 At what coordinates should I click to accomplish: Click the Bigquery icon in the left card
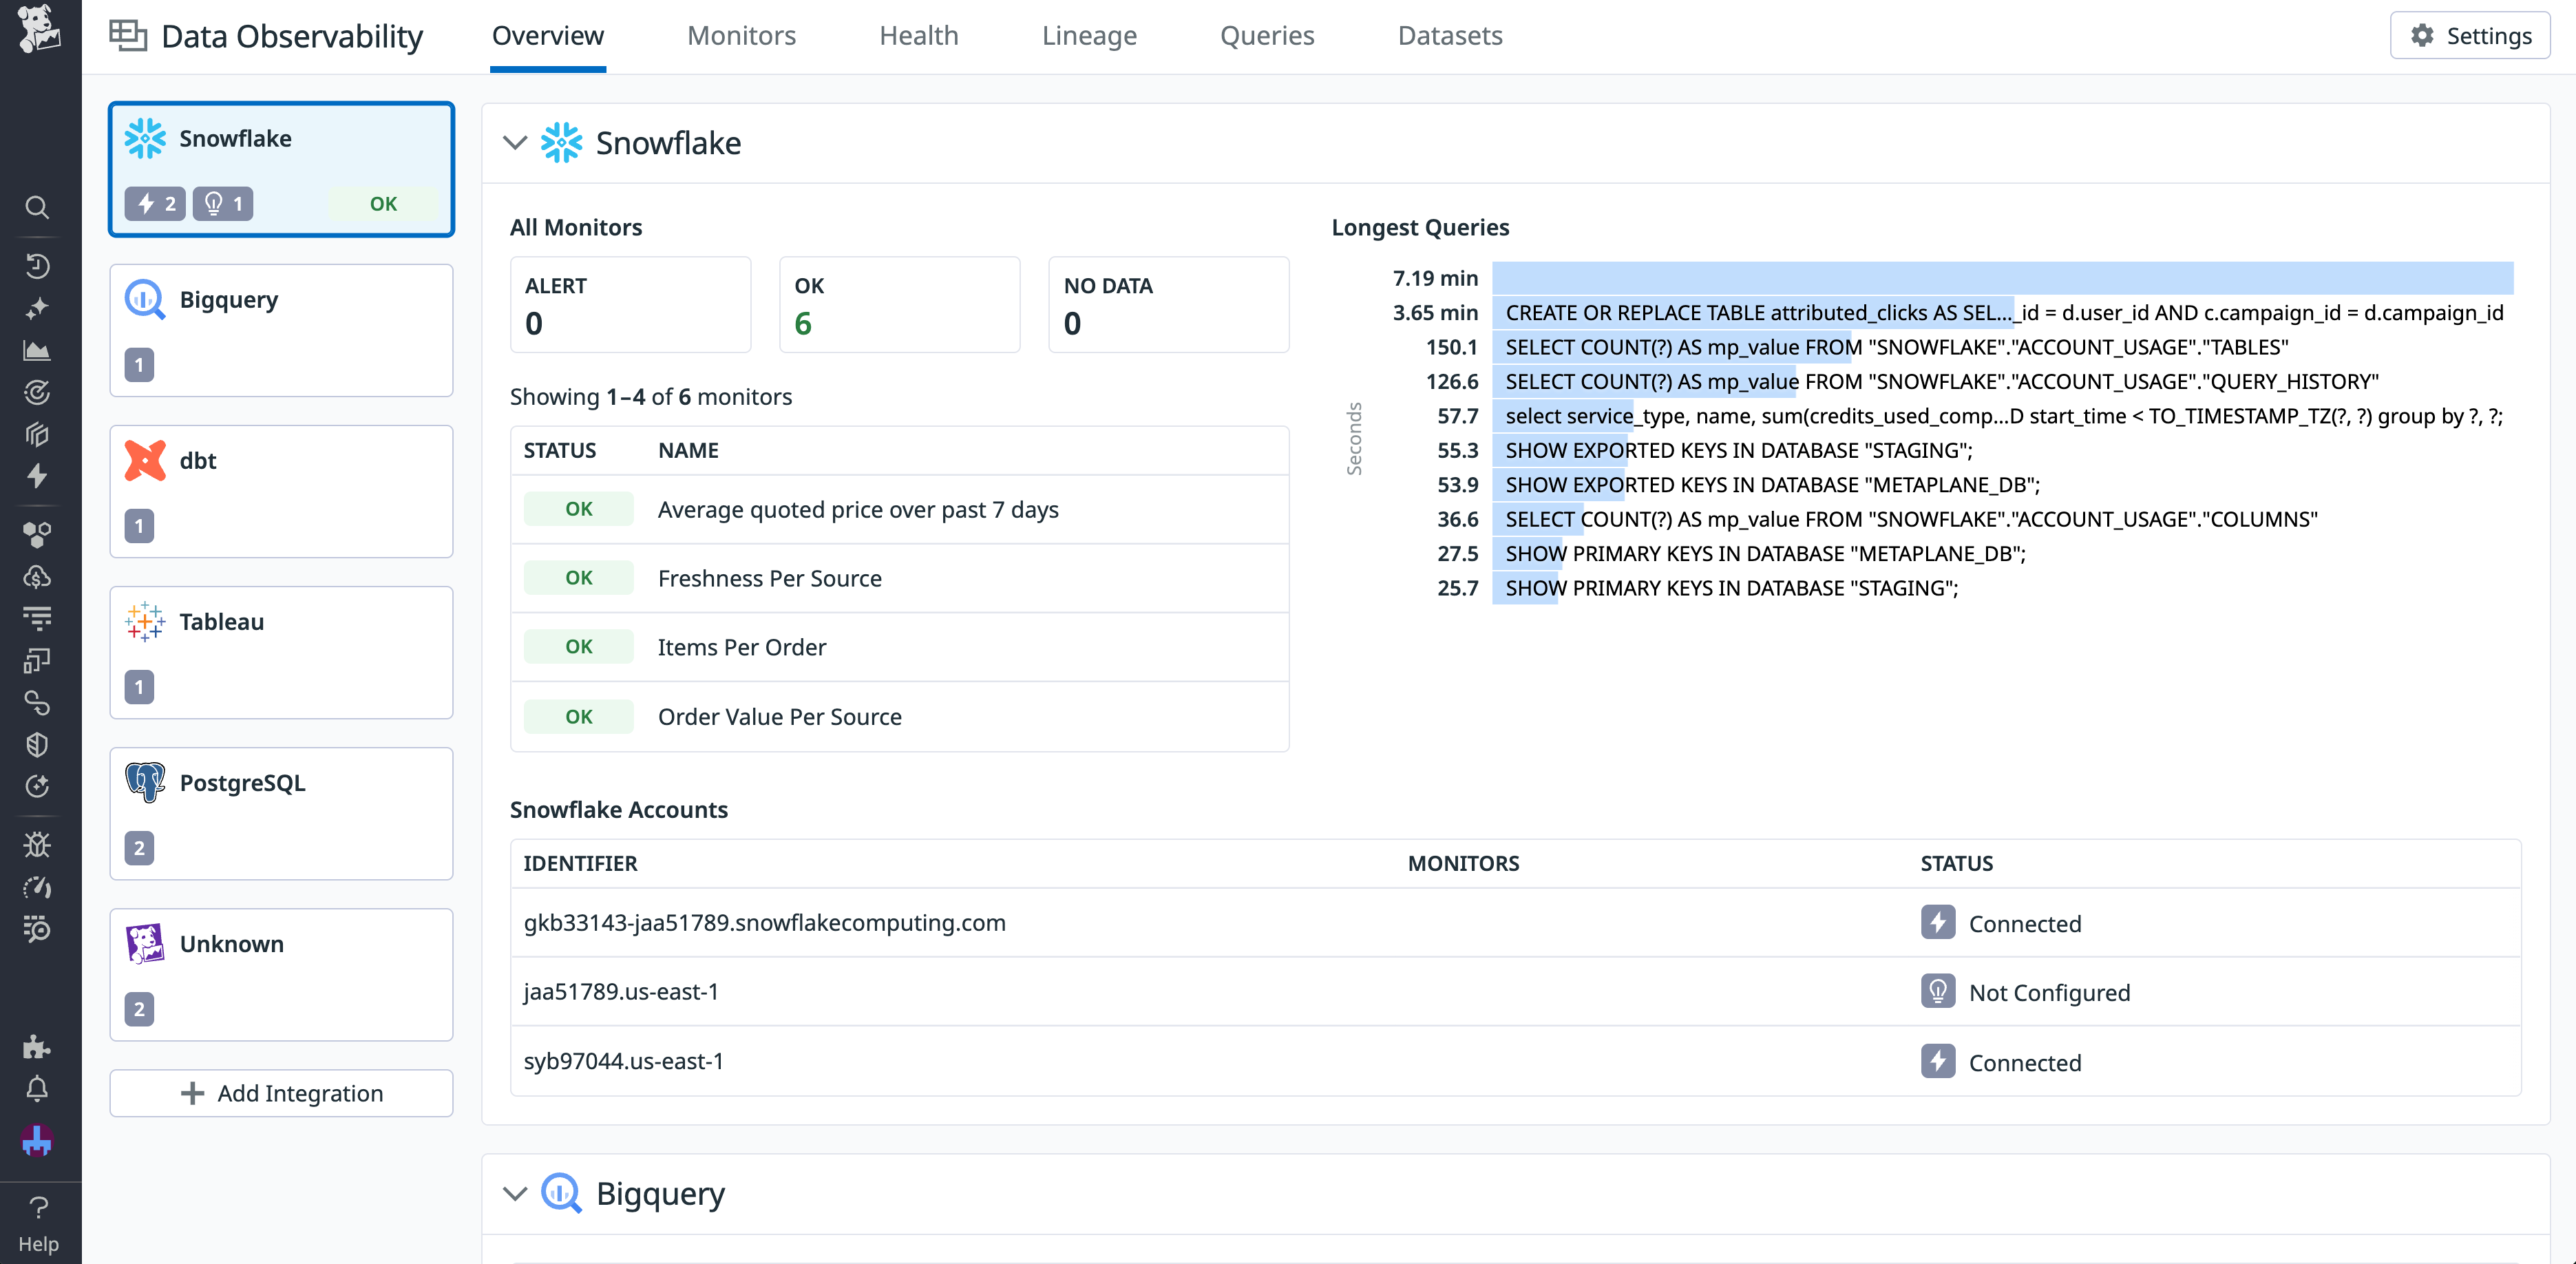coord(145,299)
